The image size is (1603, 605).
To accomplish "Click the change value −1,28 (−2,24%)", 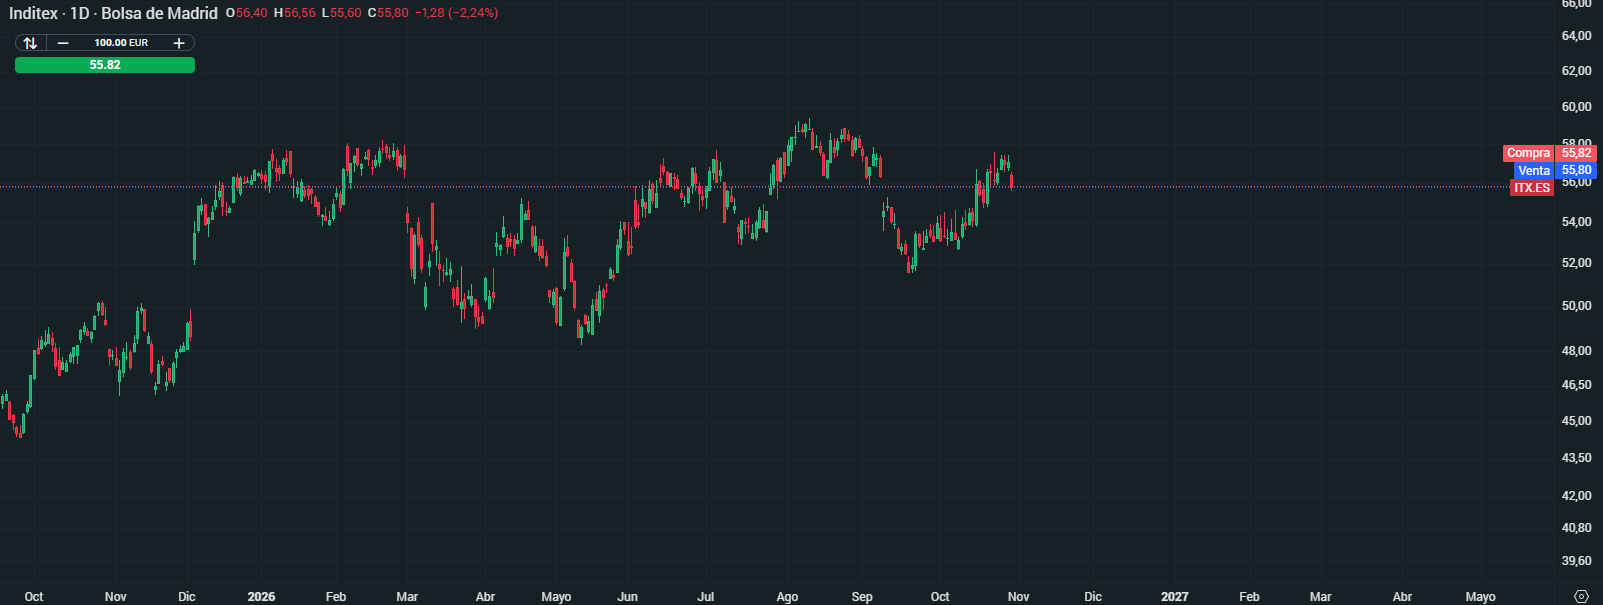I will click(456, 13).
